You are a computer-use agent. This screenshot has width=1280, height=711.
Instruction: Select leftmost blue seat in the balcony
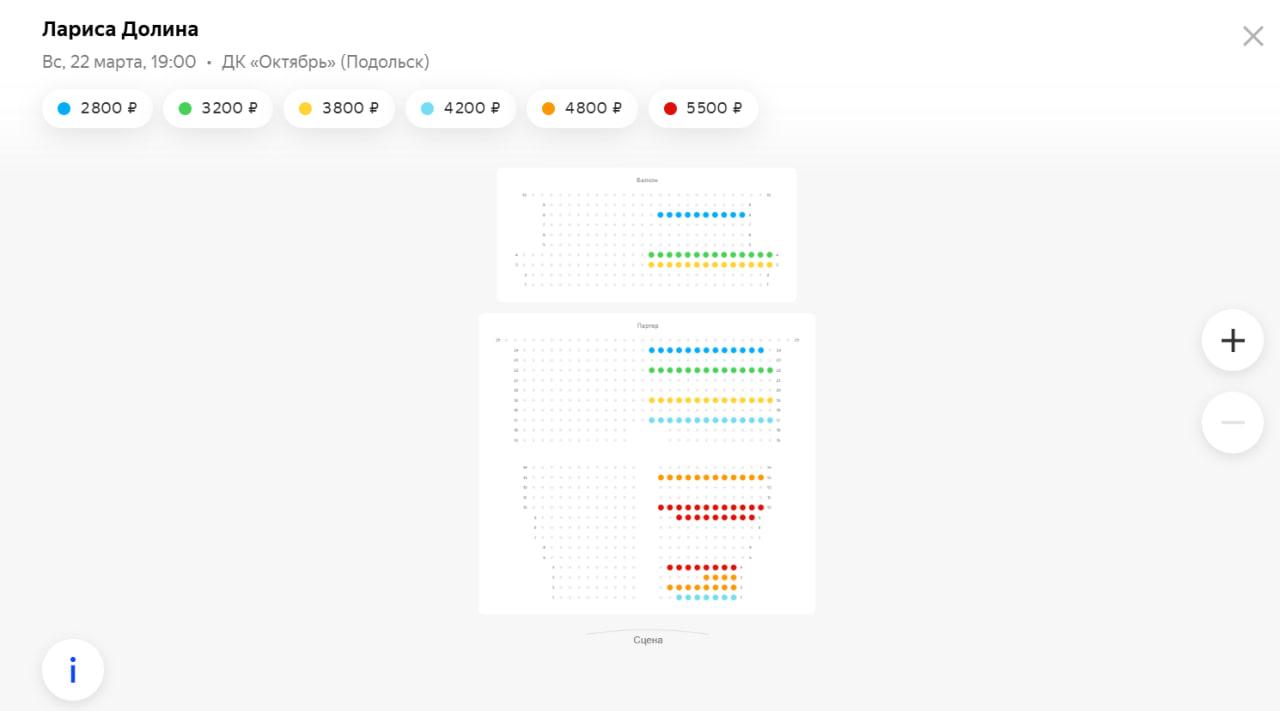tap(660, 215)
